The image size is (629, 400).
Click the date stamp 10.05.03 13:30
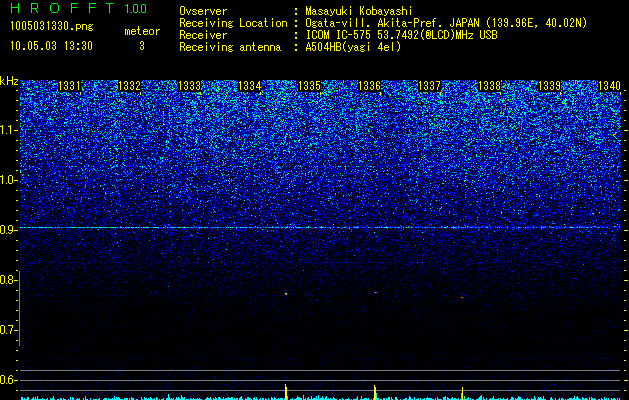click(x=51, y=46)
